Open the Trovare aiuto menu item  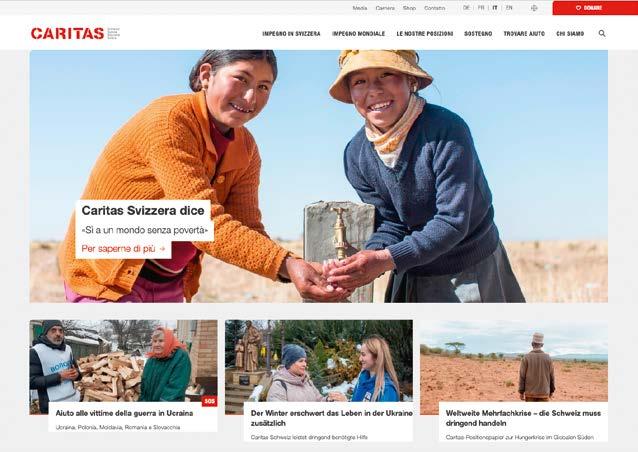coord(524,34)
